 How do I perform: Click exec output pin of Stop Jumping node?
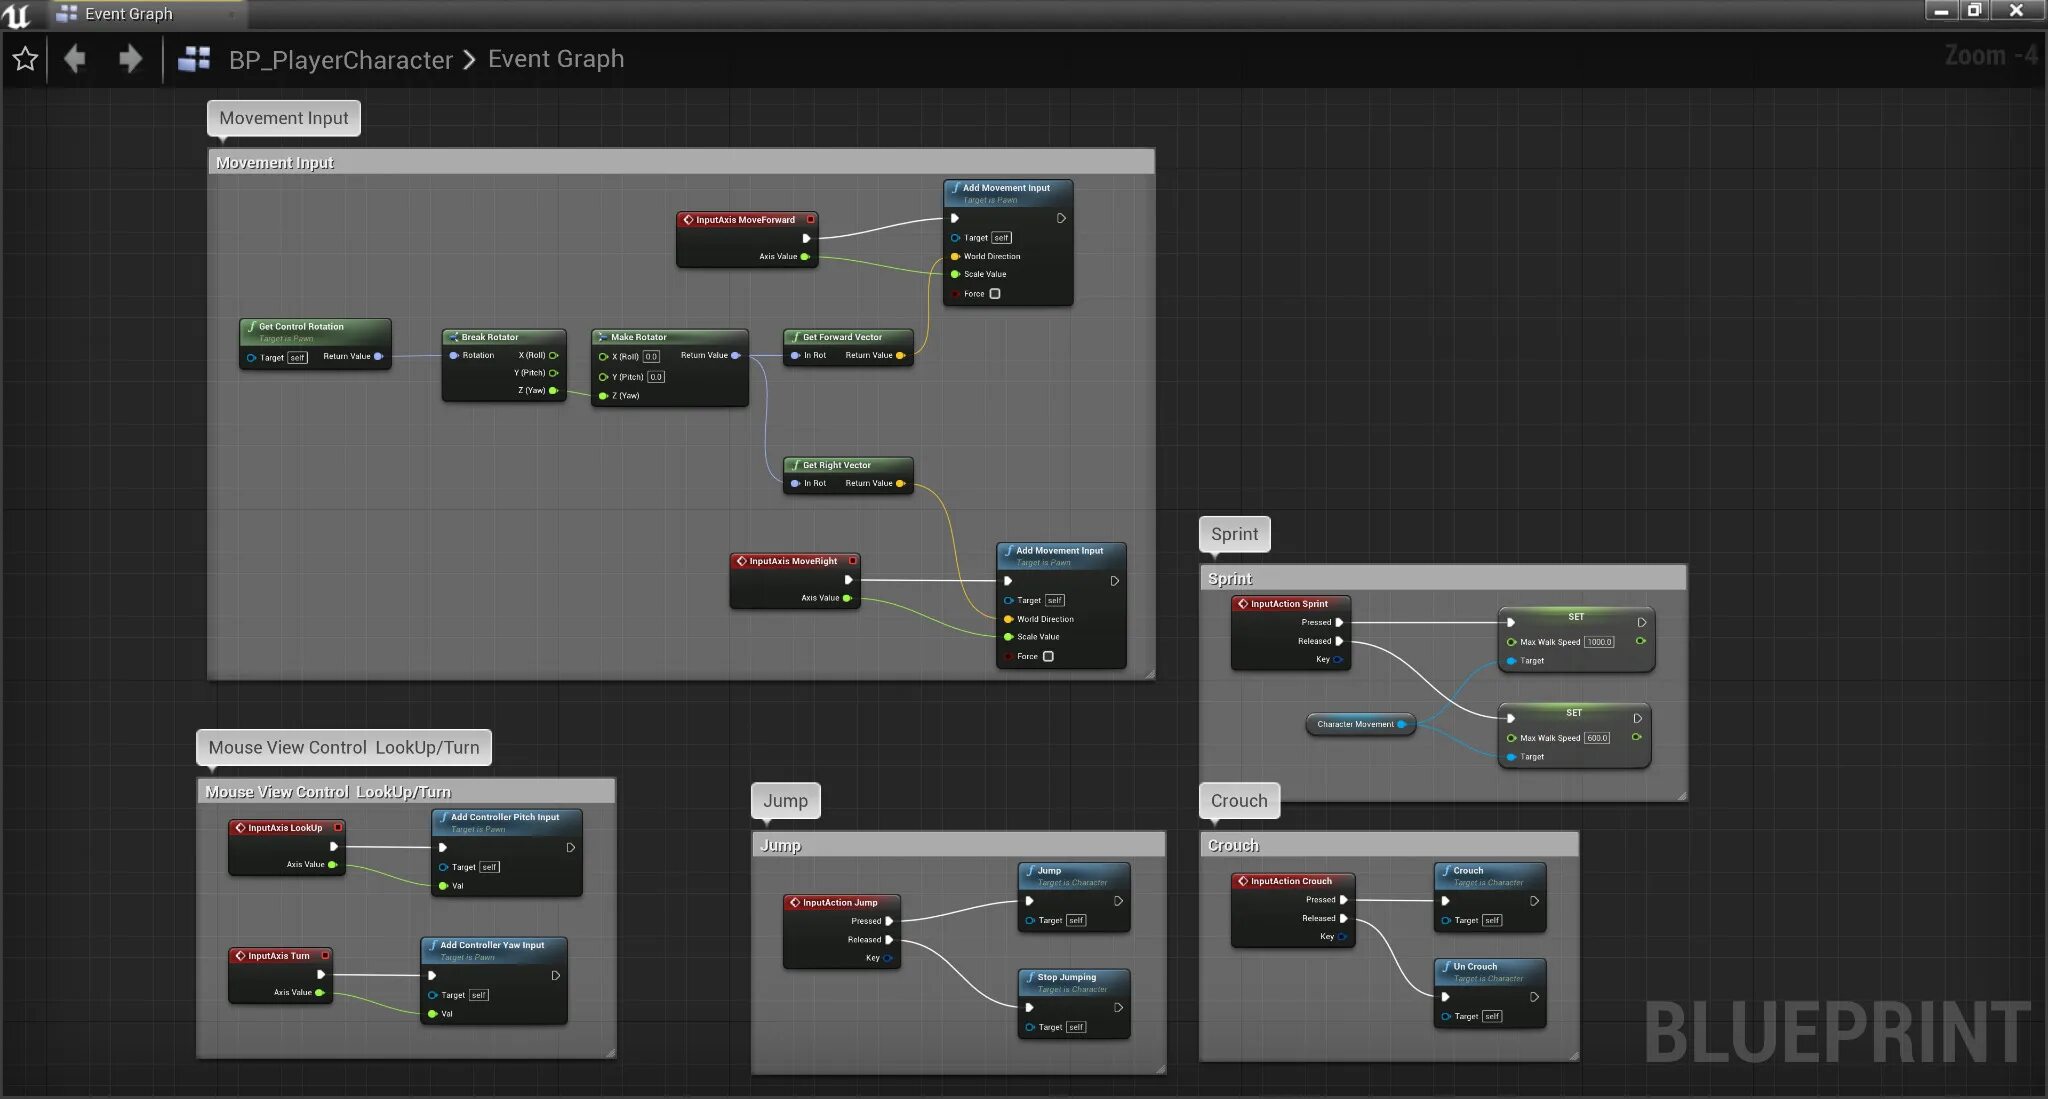point(1118,1007)
